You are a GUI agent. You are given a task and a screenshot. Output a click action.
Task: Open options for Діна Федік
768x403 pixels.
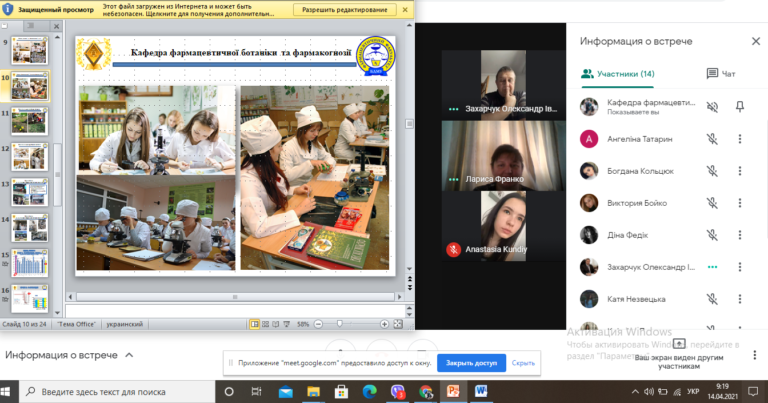[740, 235]
